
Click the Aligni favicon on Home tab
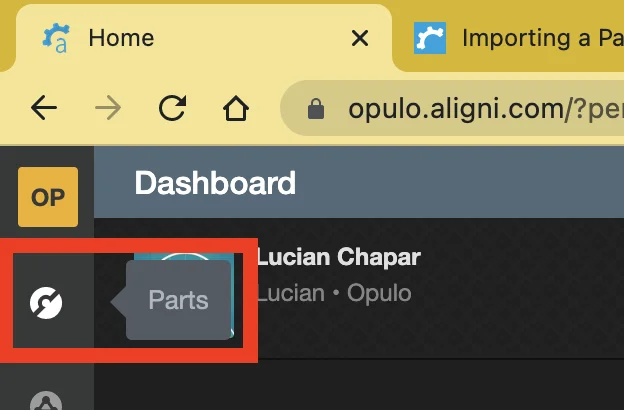coord(56,38)
